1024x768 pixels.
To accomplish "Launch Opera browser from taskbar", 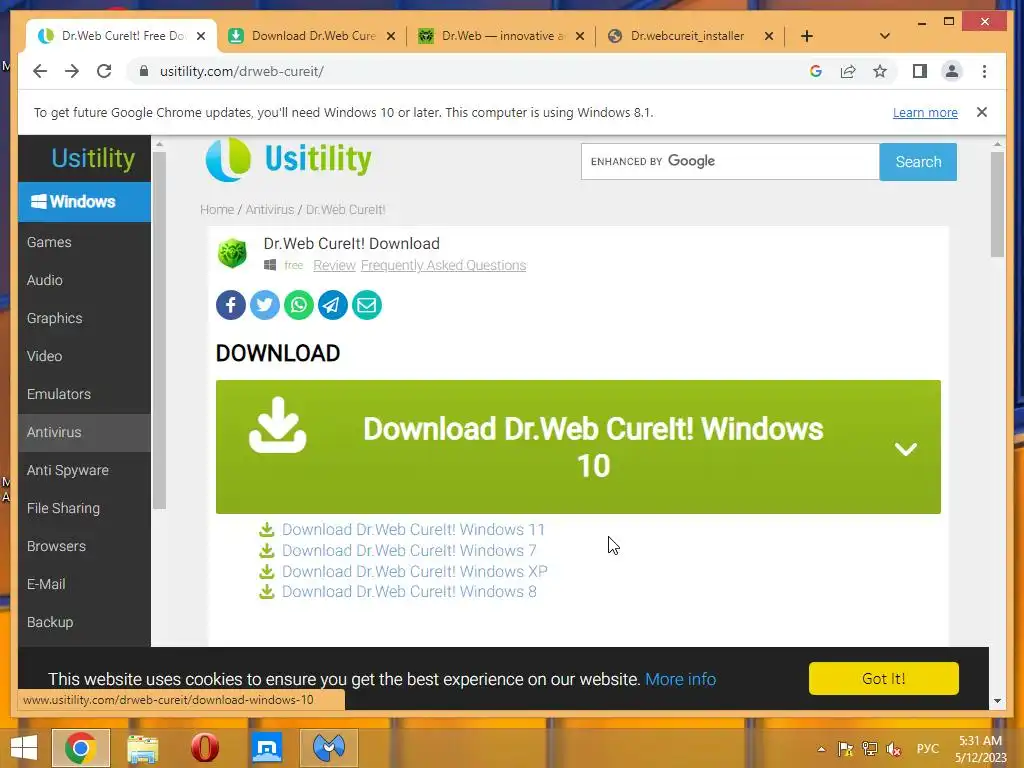I will (x=204, y=748).
